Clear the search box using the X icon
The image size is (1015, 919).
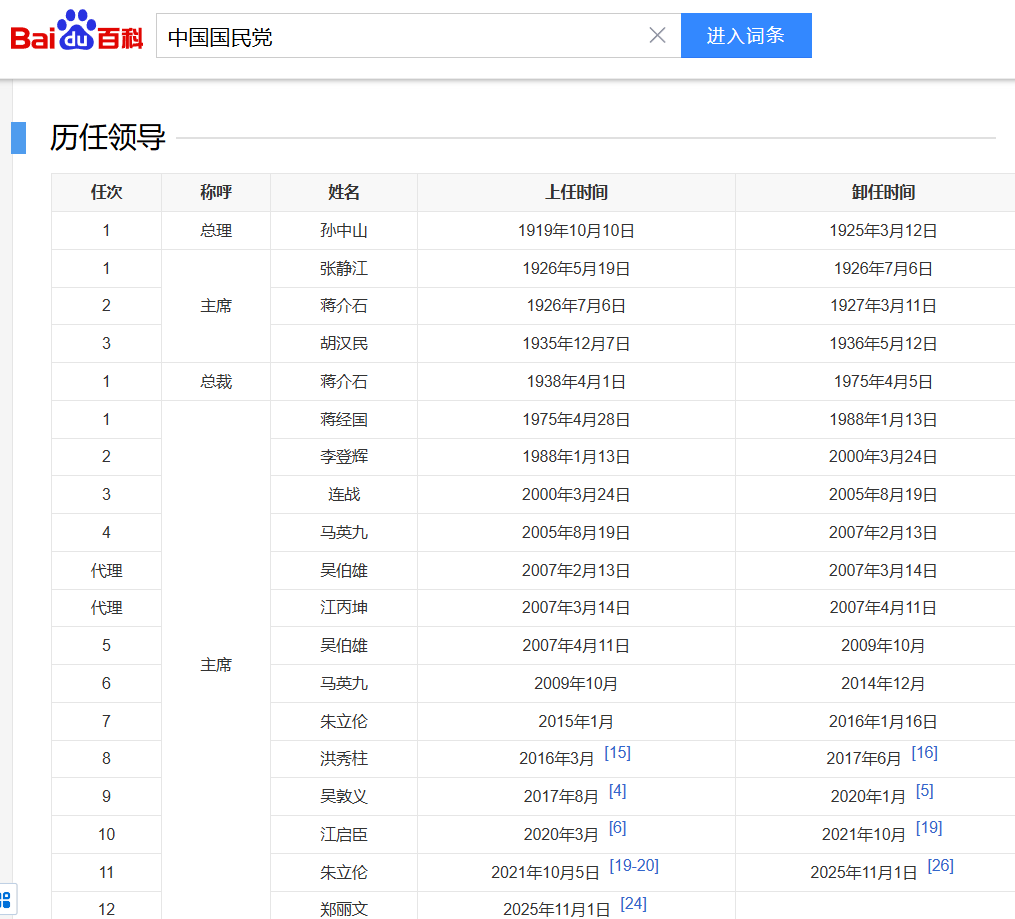(x=657, y=35)
